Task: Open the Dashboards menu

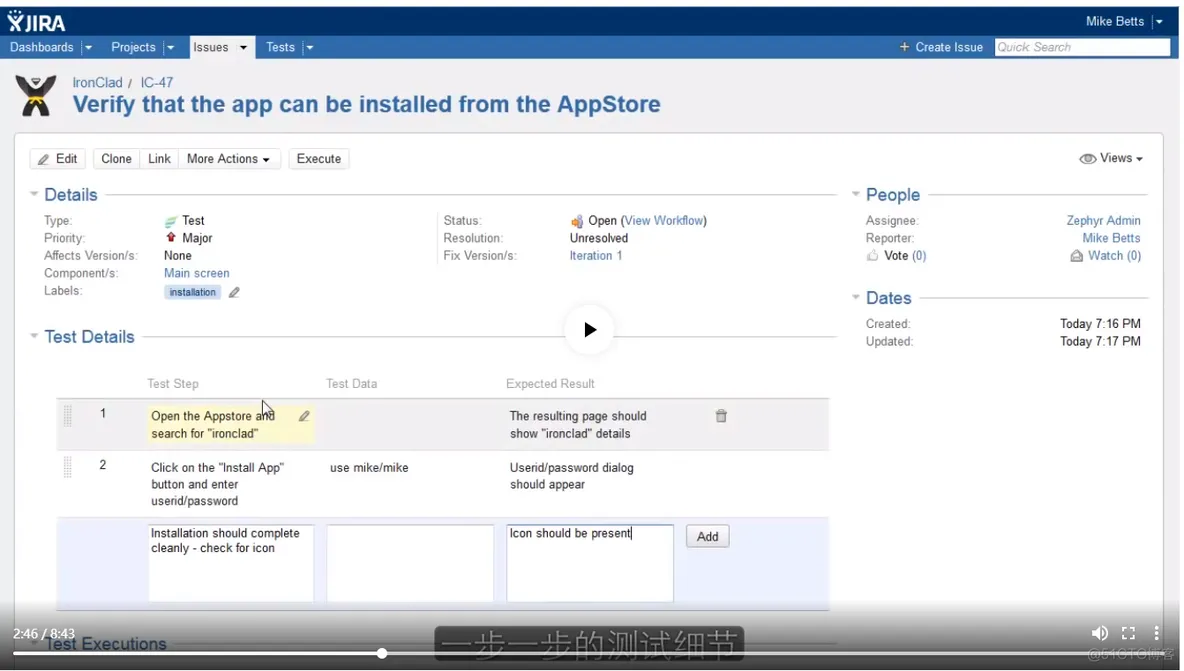Action: coord(42,48)
